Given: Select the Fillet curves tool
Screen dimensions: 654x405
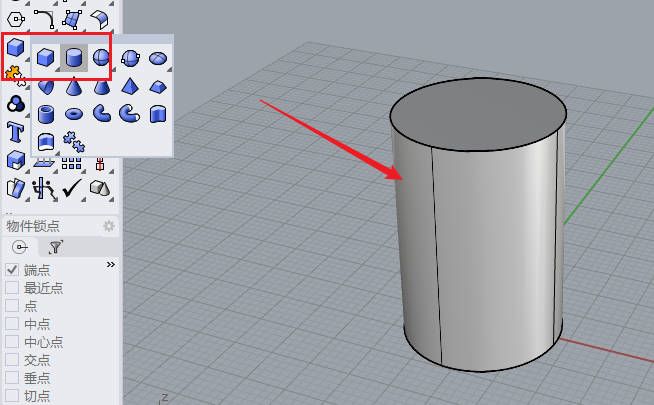Looking at the screenshot, I should click(x=44, y=19).
